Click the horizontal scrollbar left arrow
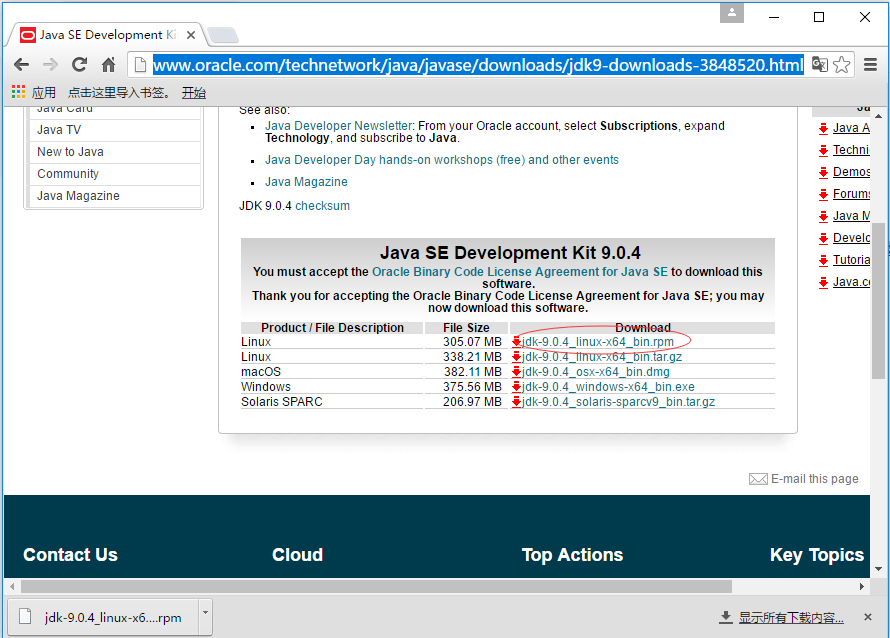Viewport: 890px width, 638px height. click(x=12, y=586)
